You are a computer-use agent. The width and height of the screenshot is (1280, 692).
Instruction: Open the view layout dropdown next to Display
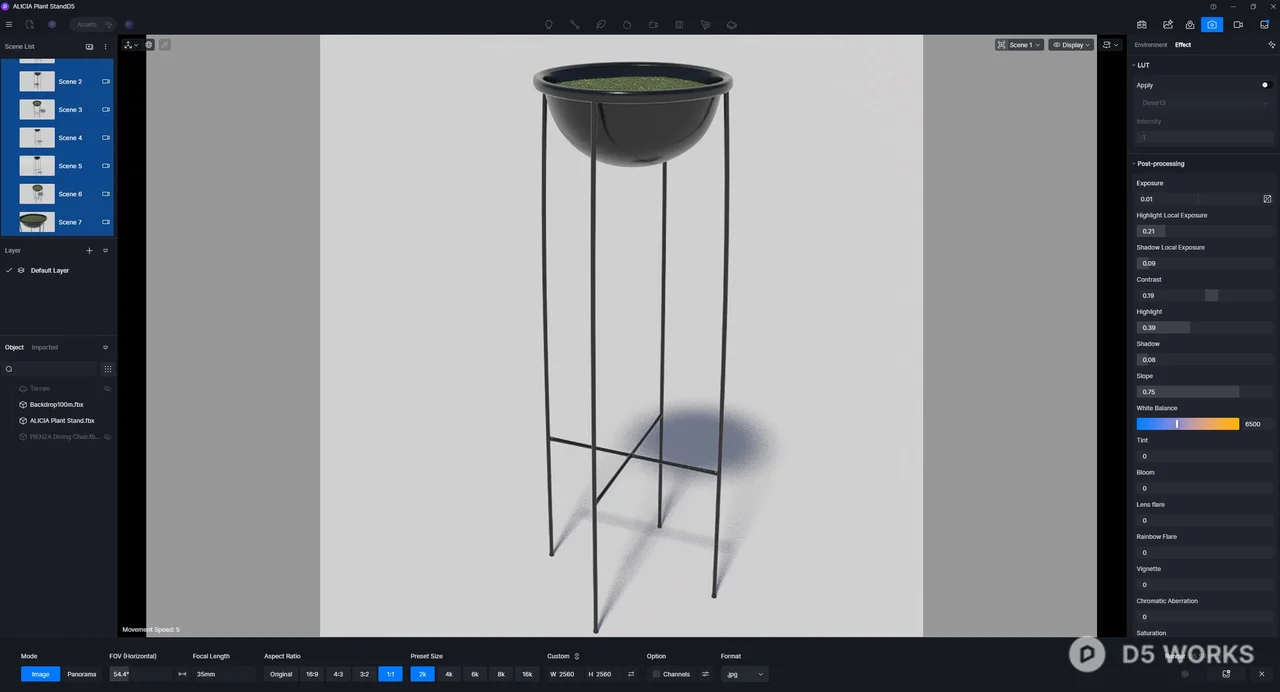point(1110,45)
